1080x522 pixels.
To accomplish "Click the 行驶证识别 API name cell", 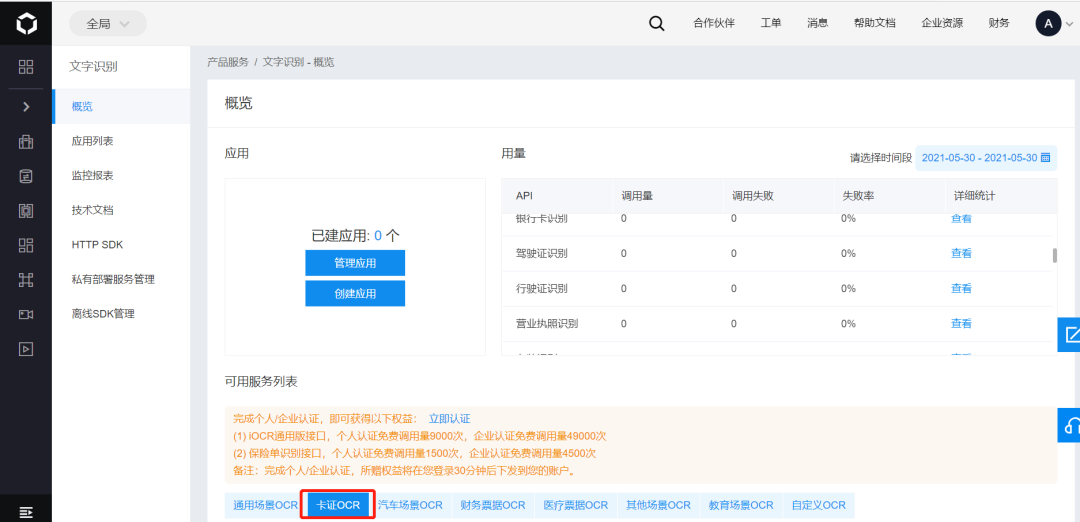I will coord(541,289).
